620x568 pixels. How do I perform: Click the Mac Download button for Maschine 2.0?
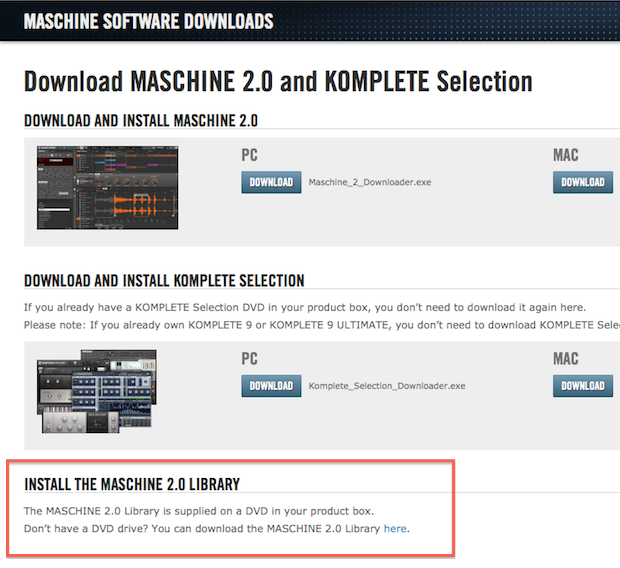tap(582, 183)
